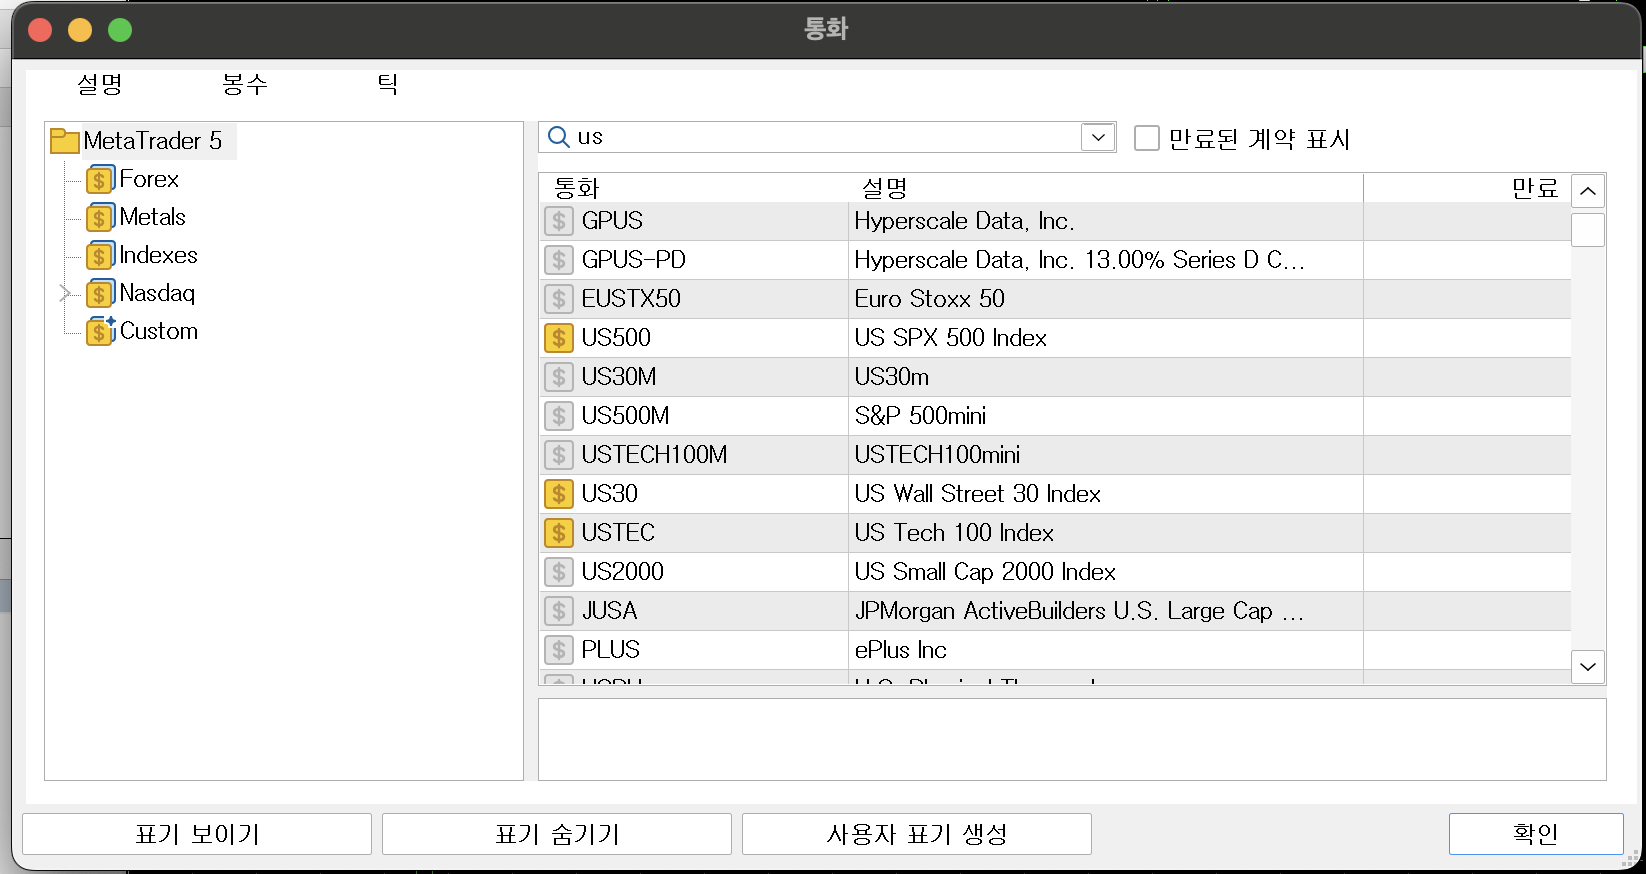Click the Nasdaq group icon
The image size is (1646, 874).
pos(100,294)
